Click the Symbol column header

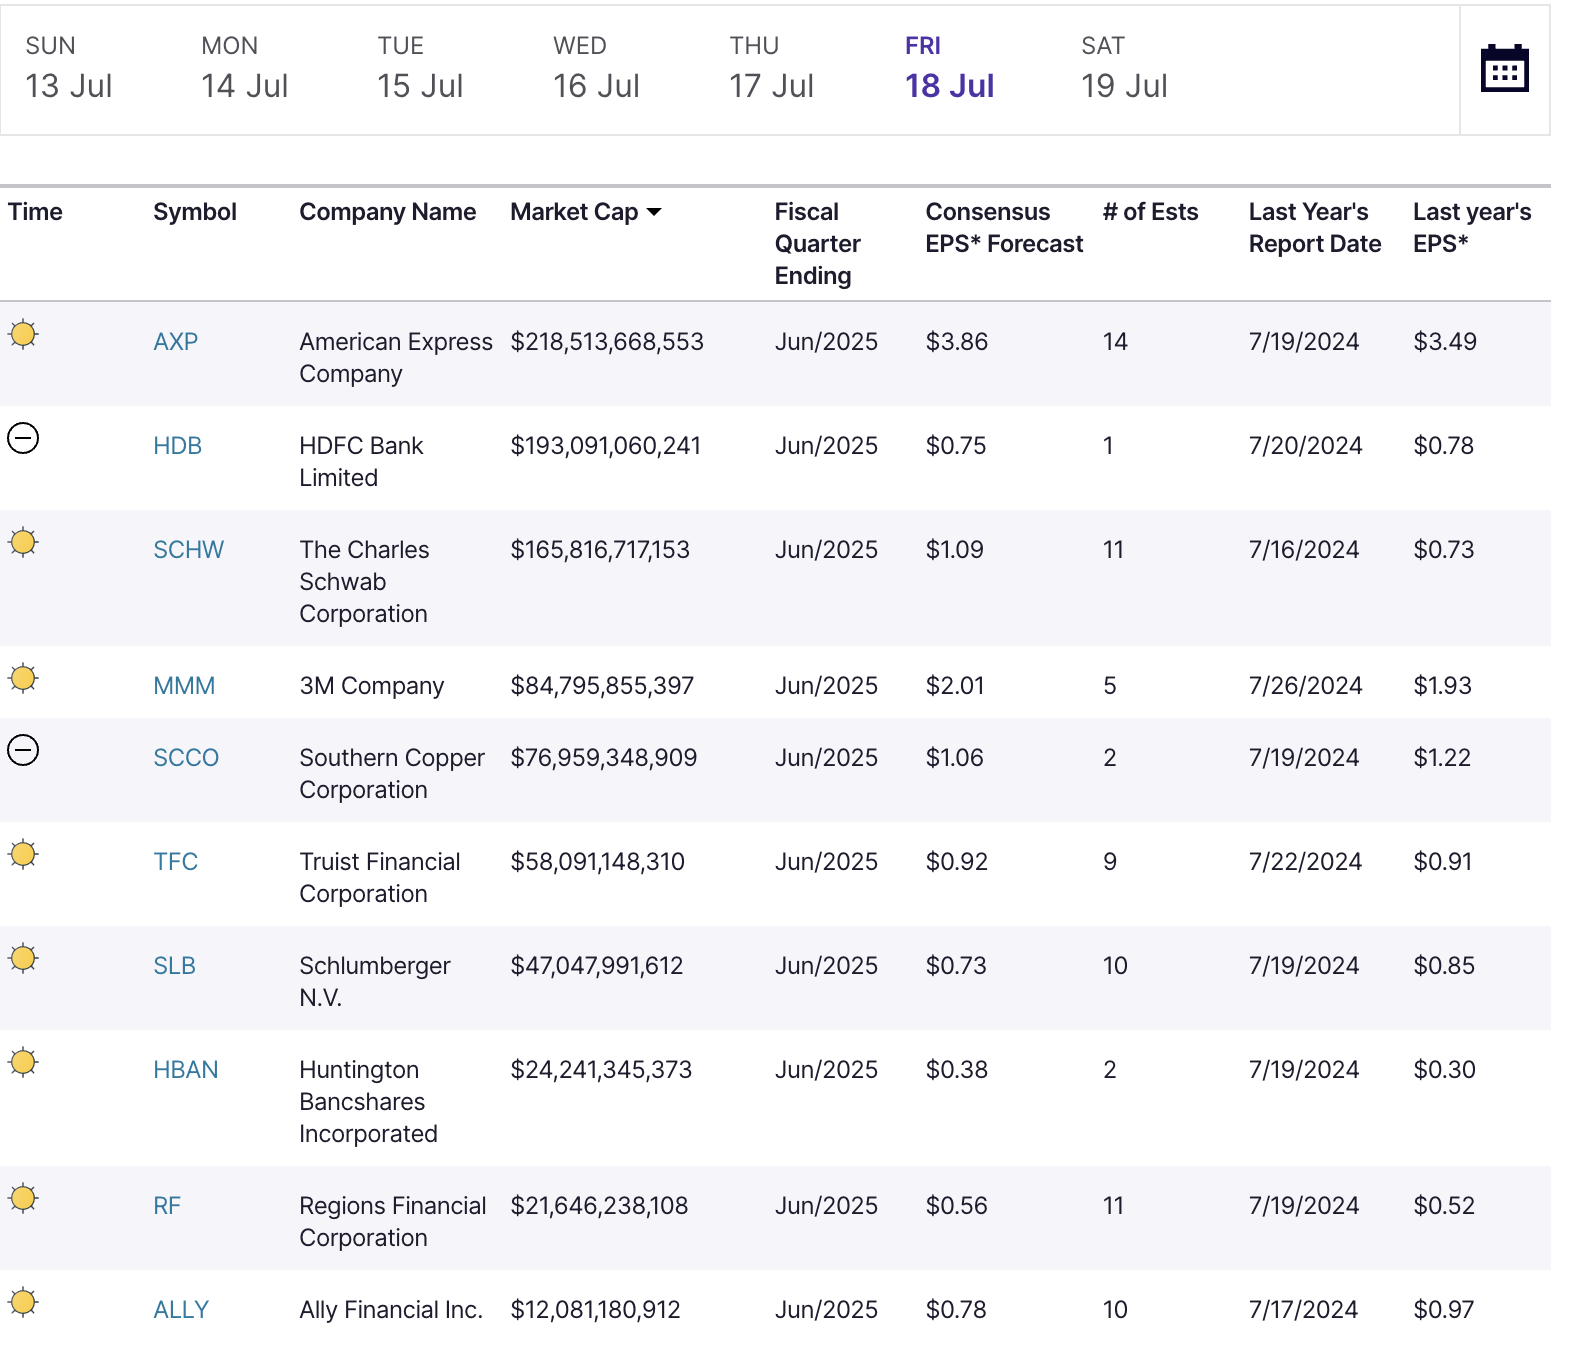coord(195,212)
